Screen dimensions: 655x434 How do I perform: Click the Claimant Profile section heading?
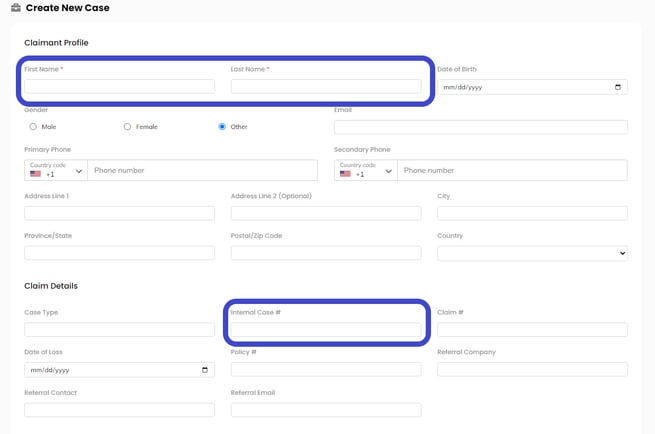tap(56, 43)
